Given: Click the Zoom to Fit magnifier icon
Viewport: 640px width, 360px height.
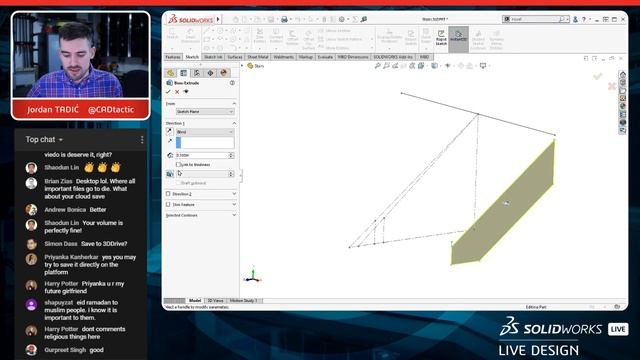Looking at the screenshot, I should point(378,66).
